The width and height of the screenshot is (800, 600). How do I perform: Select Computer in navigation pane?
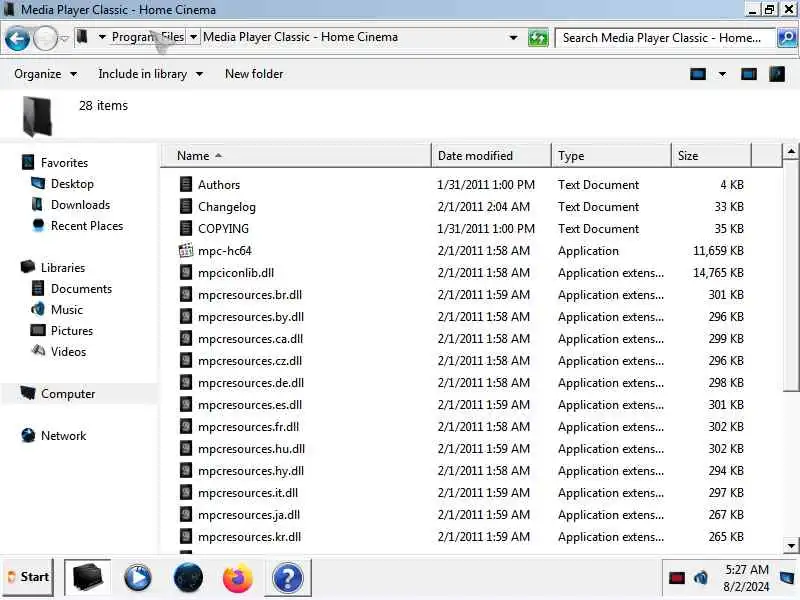coord(68,393)
